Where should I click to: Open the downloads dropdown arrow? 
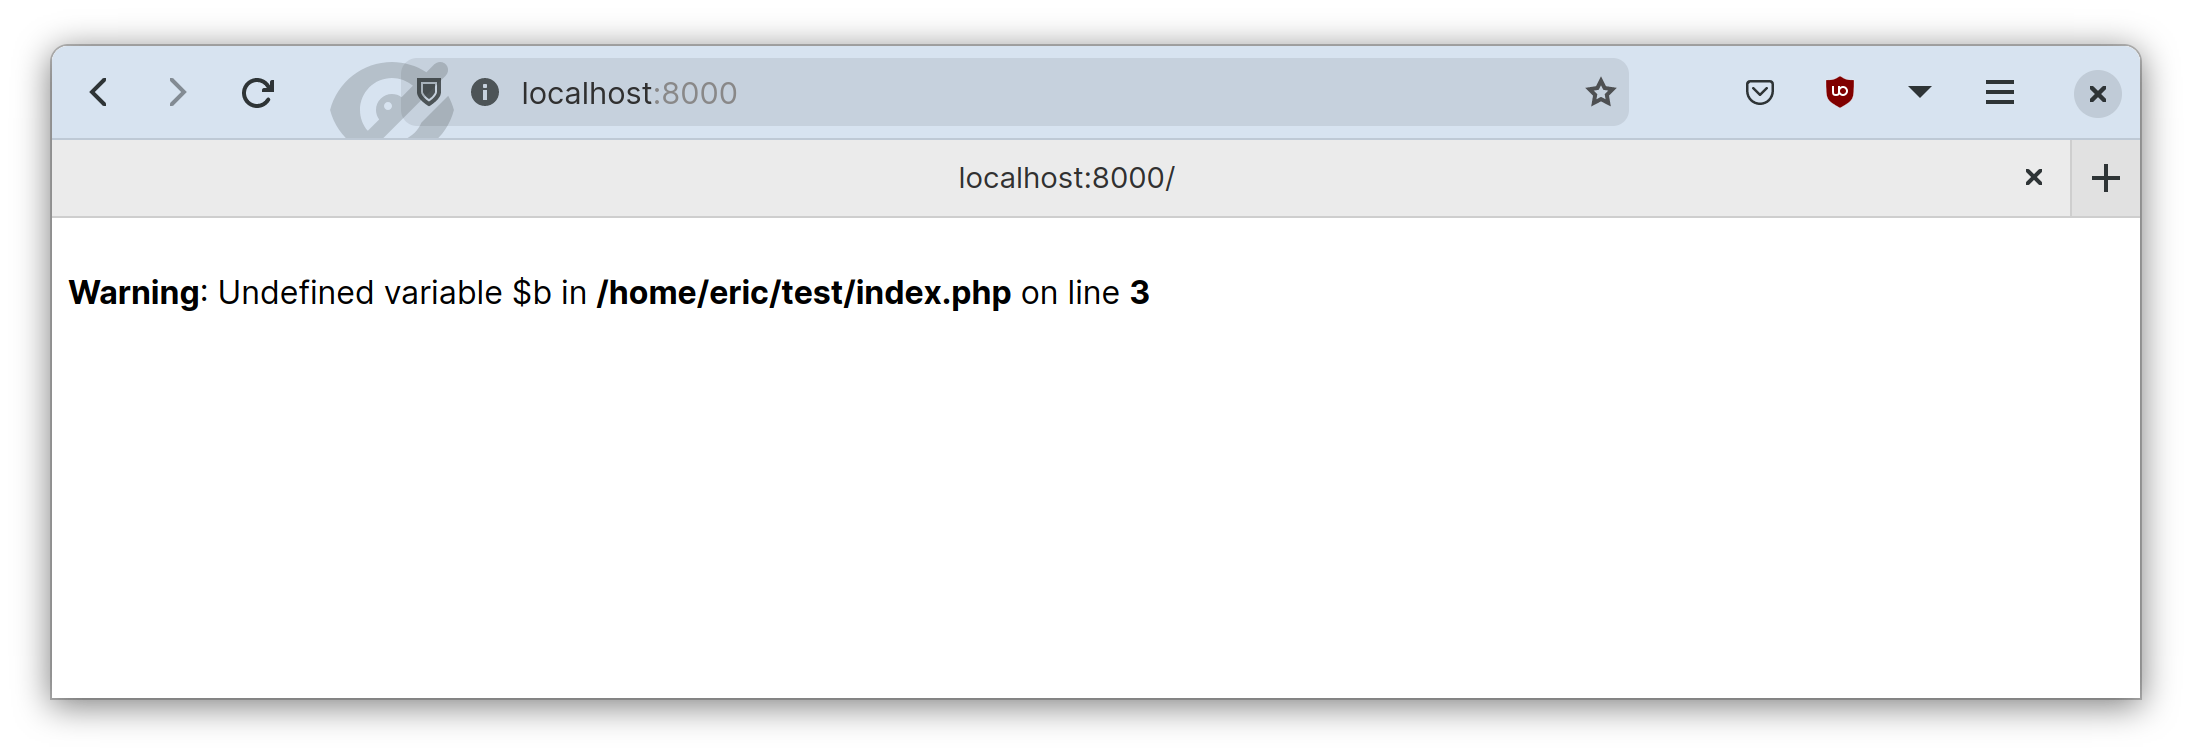point(1919,92)
